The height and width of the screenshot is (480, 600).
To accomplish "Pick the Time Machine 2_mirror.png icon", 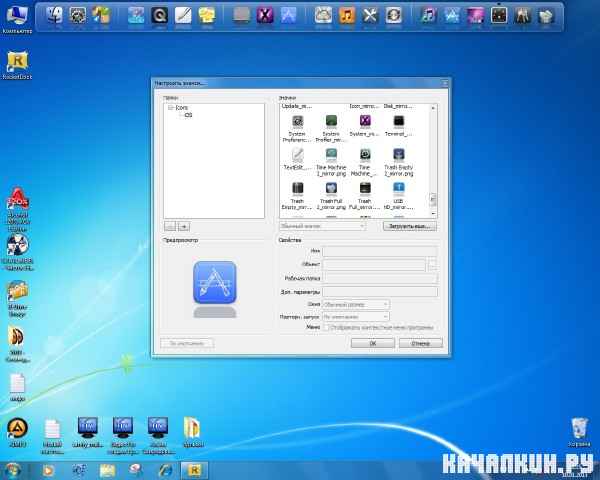I will point(331,155).
